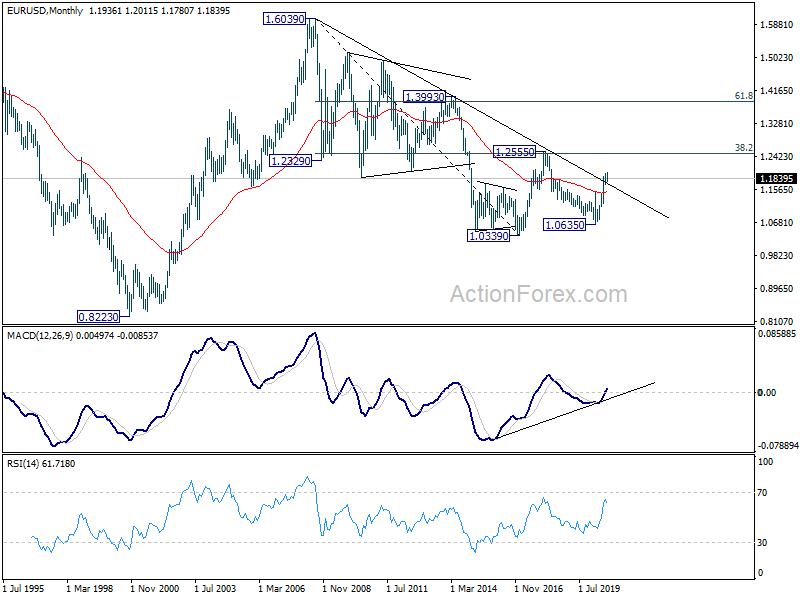
Task: Select the 1.03390 low label
Action: point(488,236)
